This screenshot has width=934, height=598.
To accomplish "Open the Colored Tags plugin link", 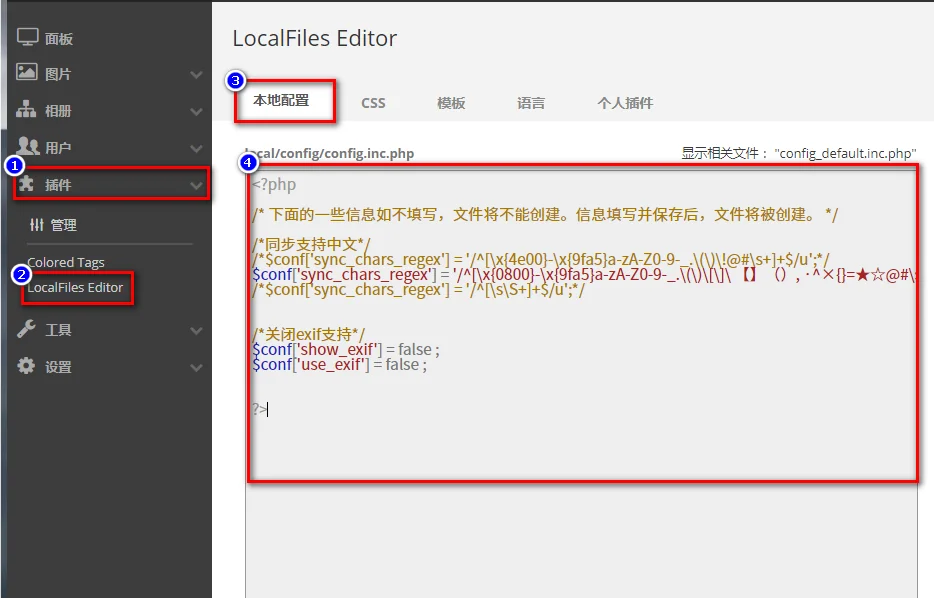I will 66,262.
